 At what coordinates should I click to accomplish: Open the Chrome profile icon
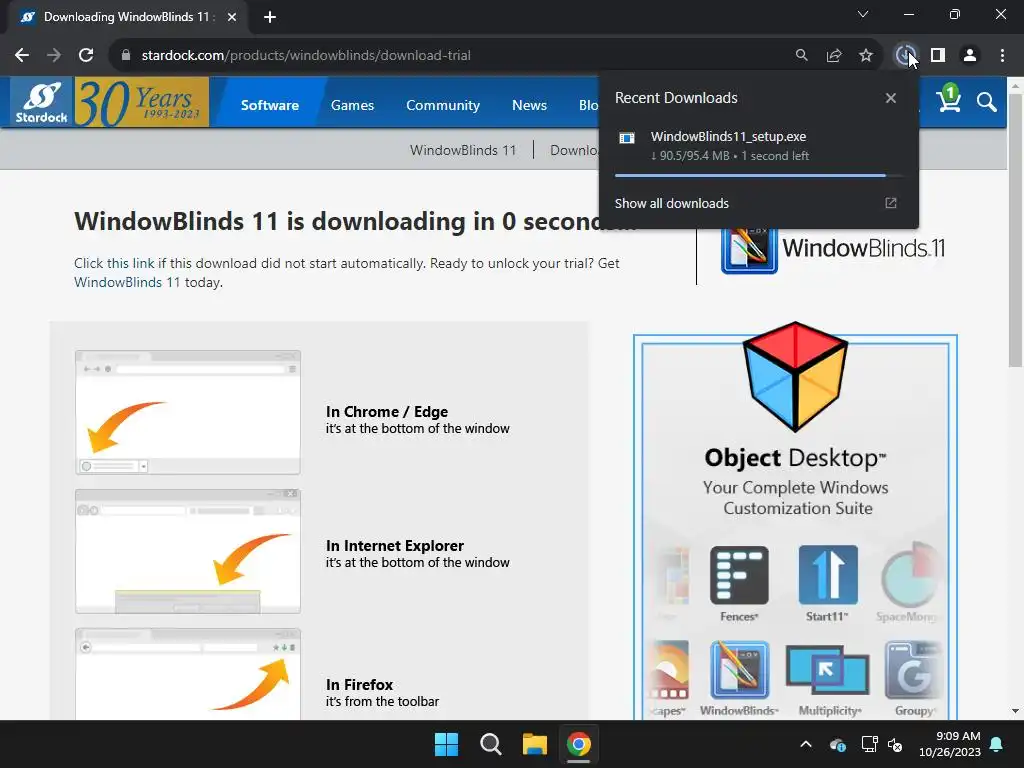(x=970, y=56)
